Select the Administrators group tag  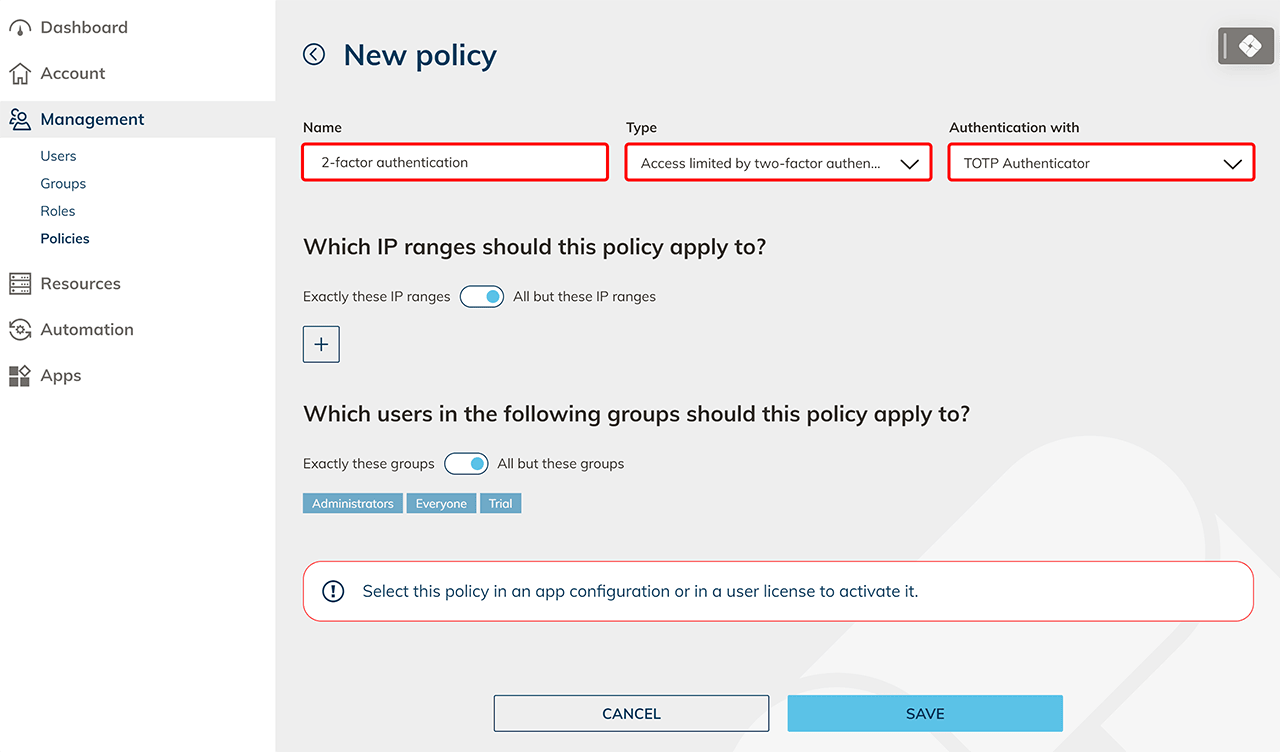(x=353, y=504)
